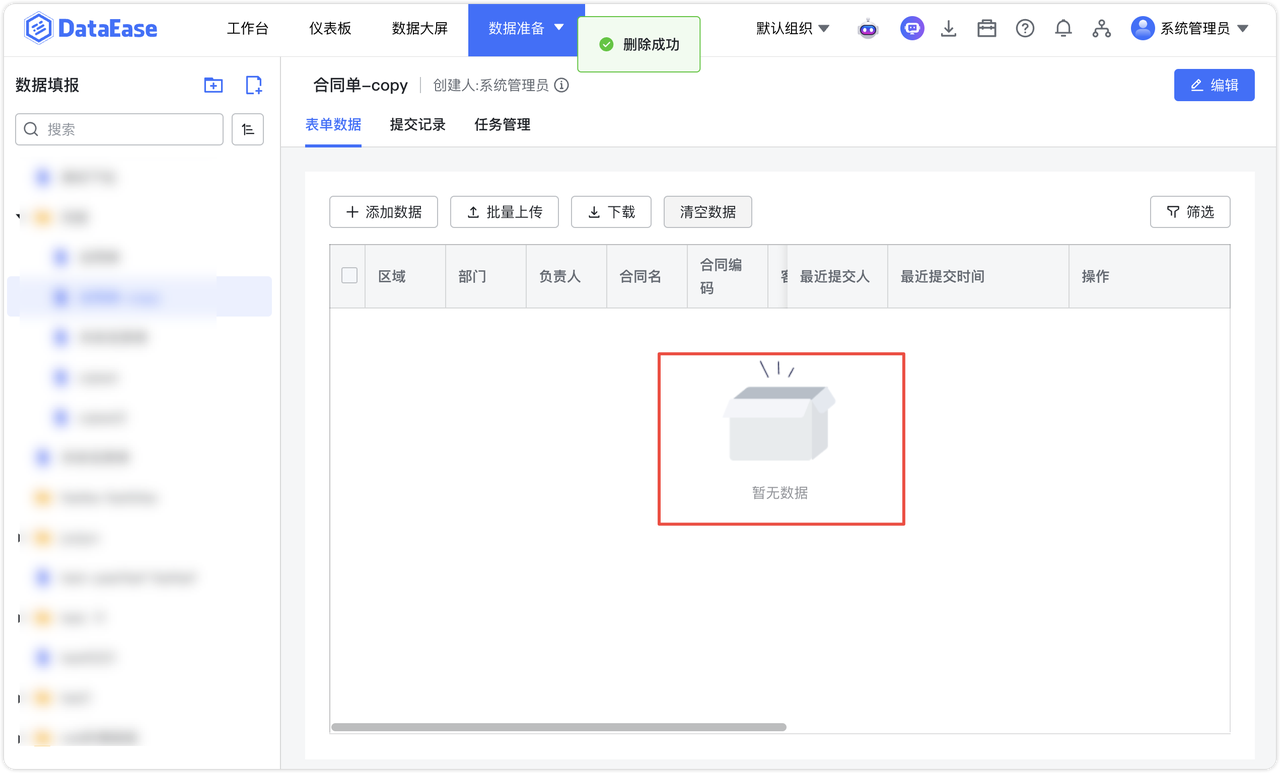Screen dimensions: 1280x773
Task: Open the toolbox icon in top bar
Action: (x=987, y=29)
